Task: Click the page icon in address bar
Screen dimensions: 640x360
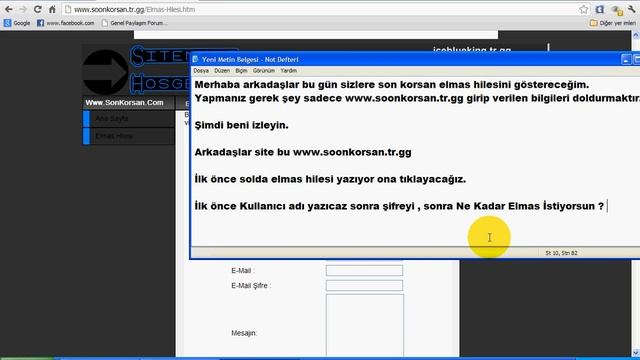Action: [68, 9]
